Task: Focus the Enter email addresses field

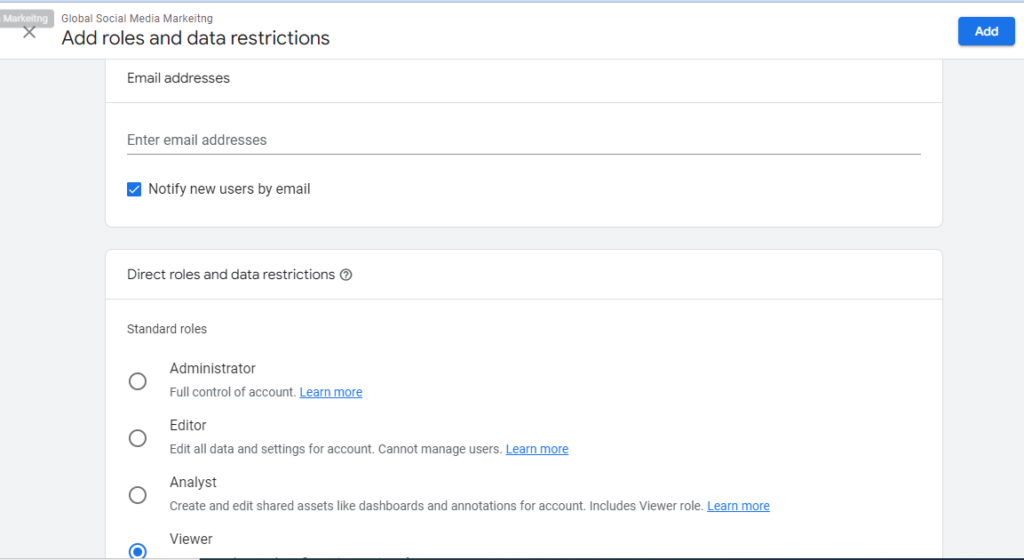Action: pyautogui.click(x=524, y=140)
